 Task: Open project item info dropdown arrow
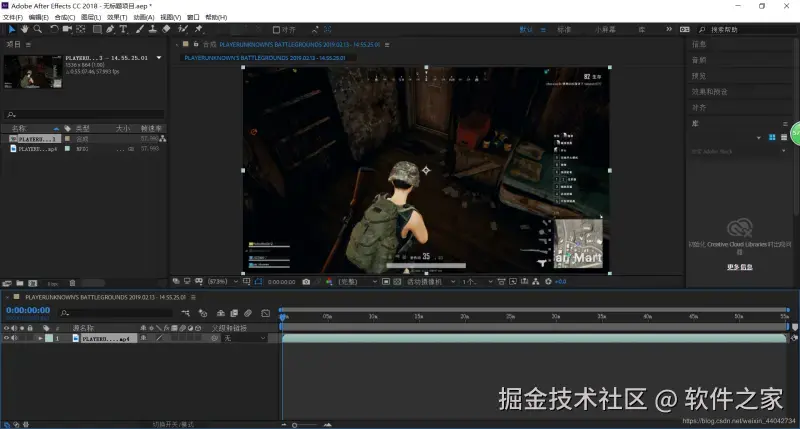[159, 58]
